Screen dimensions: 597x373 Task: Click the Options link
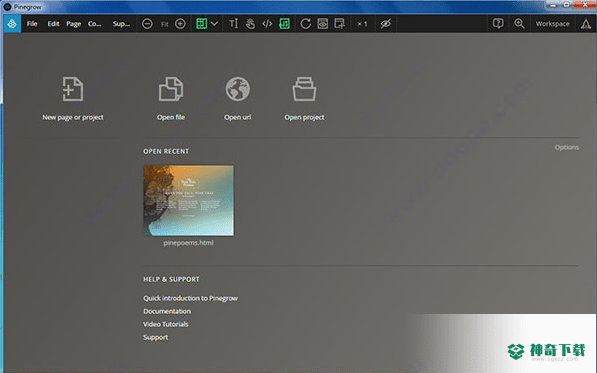coord(567,147)
